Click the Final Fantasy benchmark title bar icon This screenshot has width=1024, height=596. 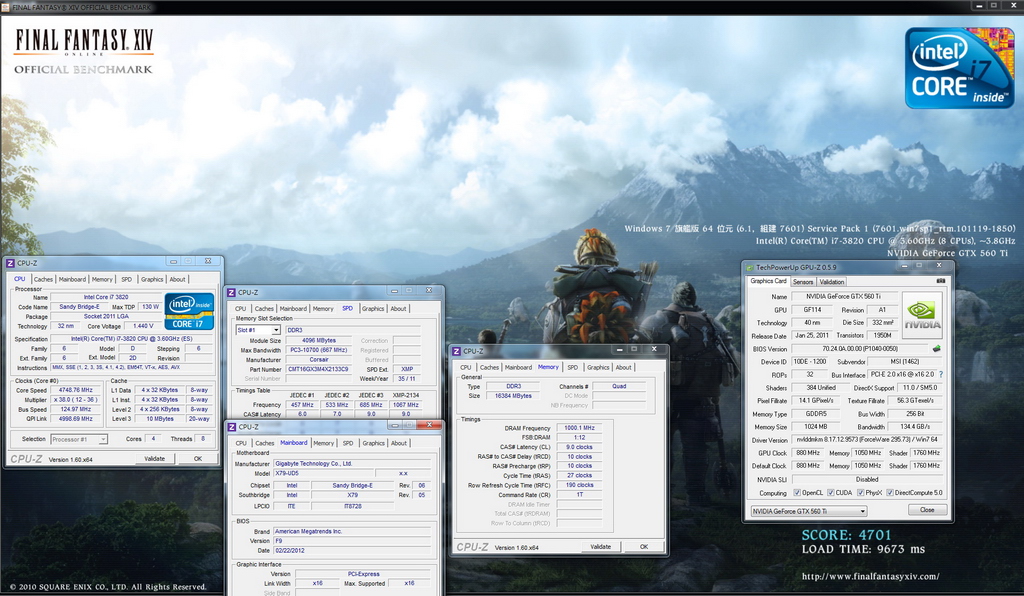(5, 7)
